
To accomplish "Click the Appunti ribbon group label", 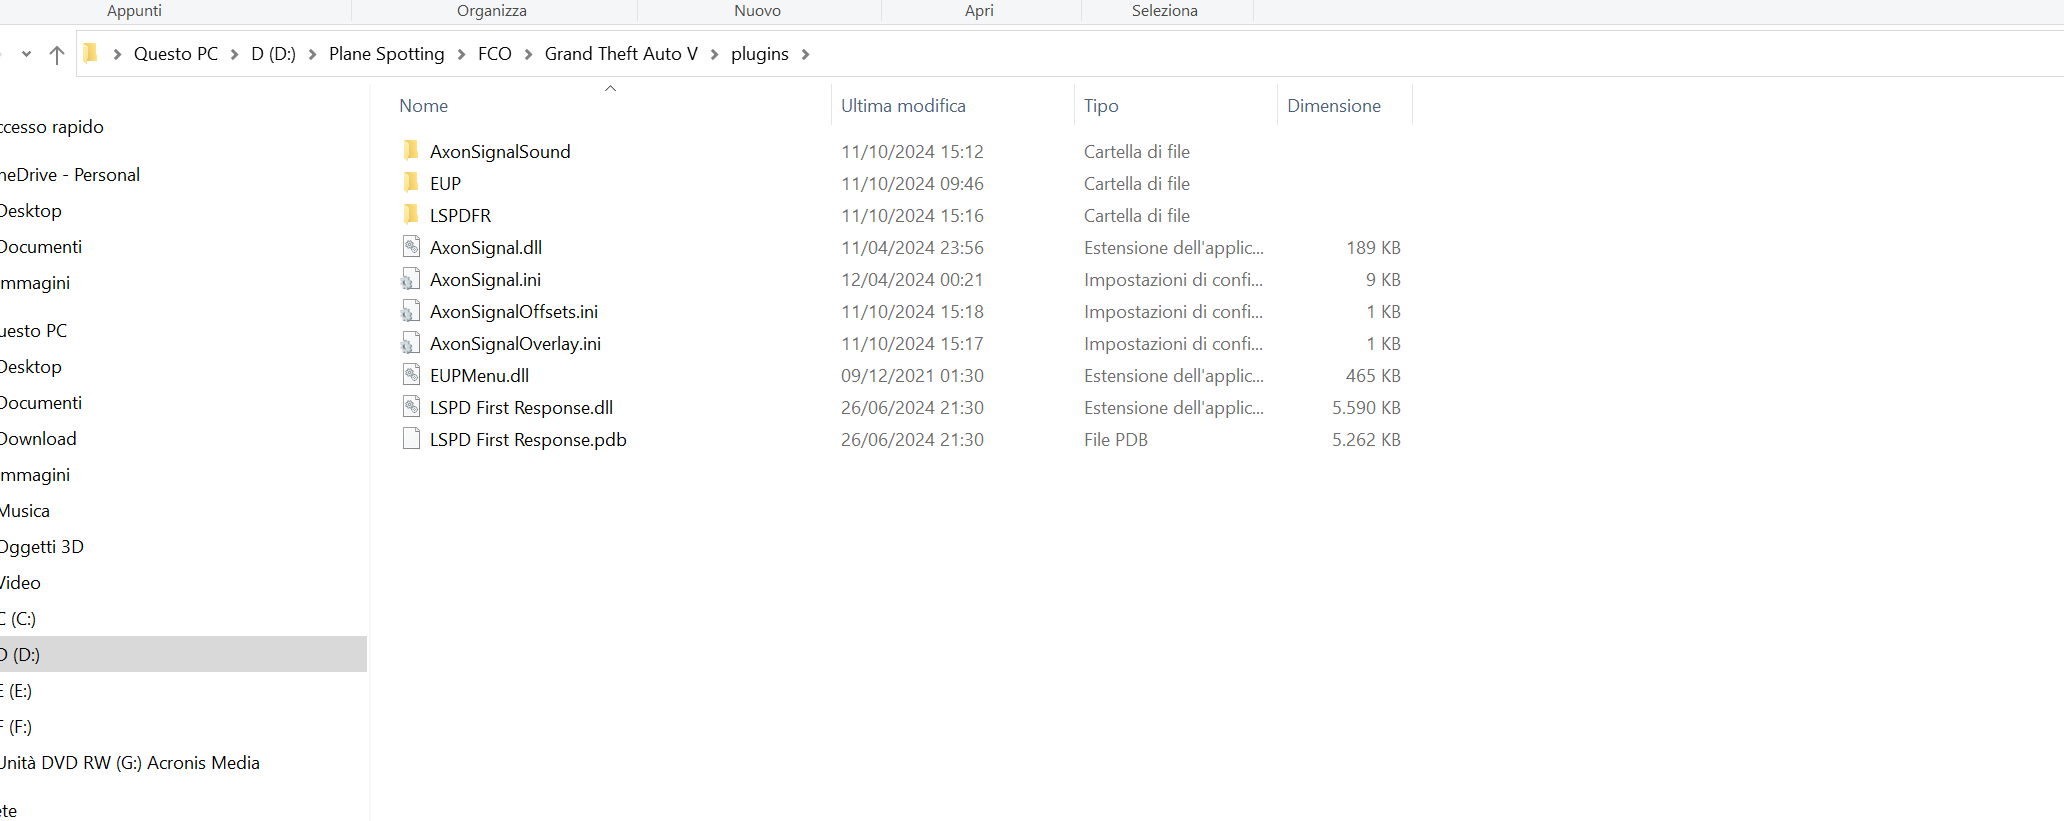I will pos(134,10).
